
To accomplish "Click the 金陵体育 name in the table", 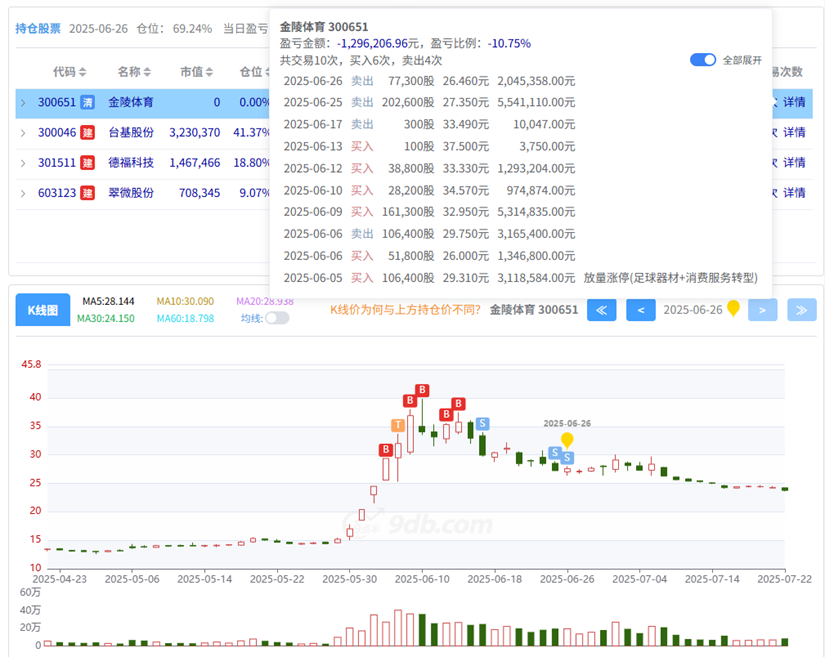I will (131, 102).
